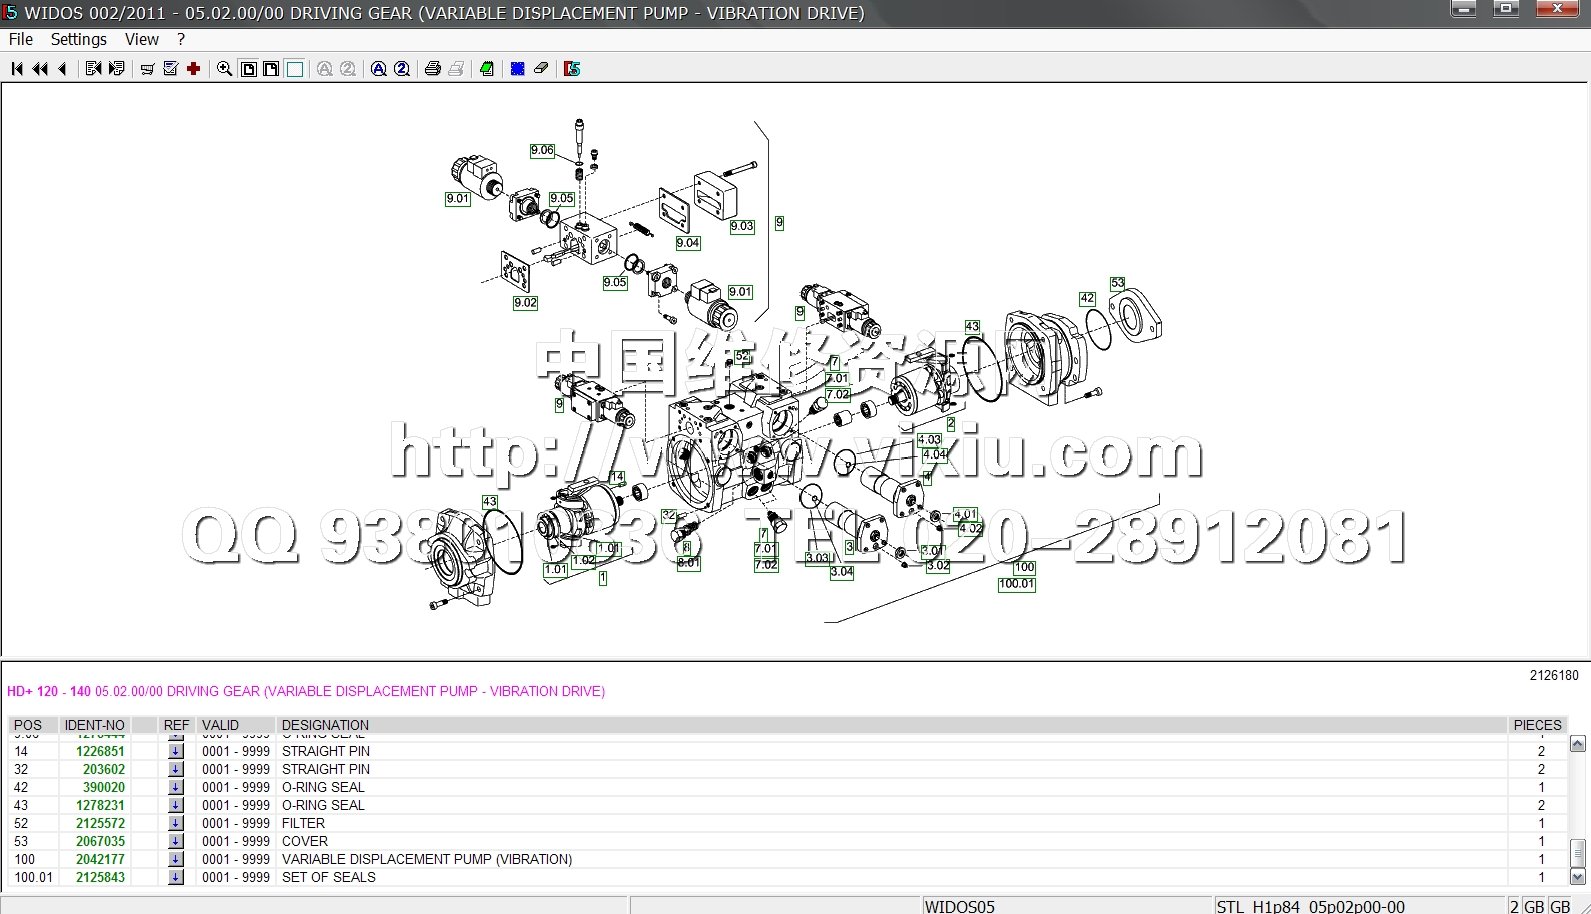Click REF arrow for SET OF SEALS row
The height and width of the screenshot is (914, 1591).
[176, 877]
